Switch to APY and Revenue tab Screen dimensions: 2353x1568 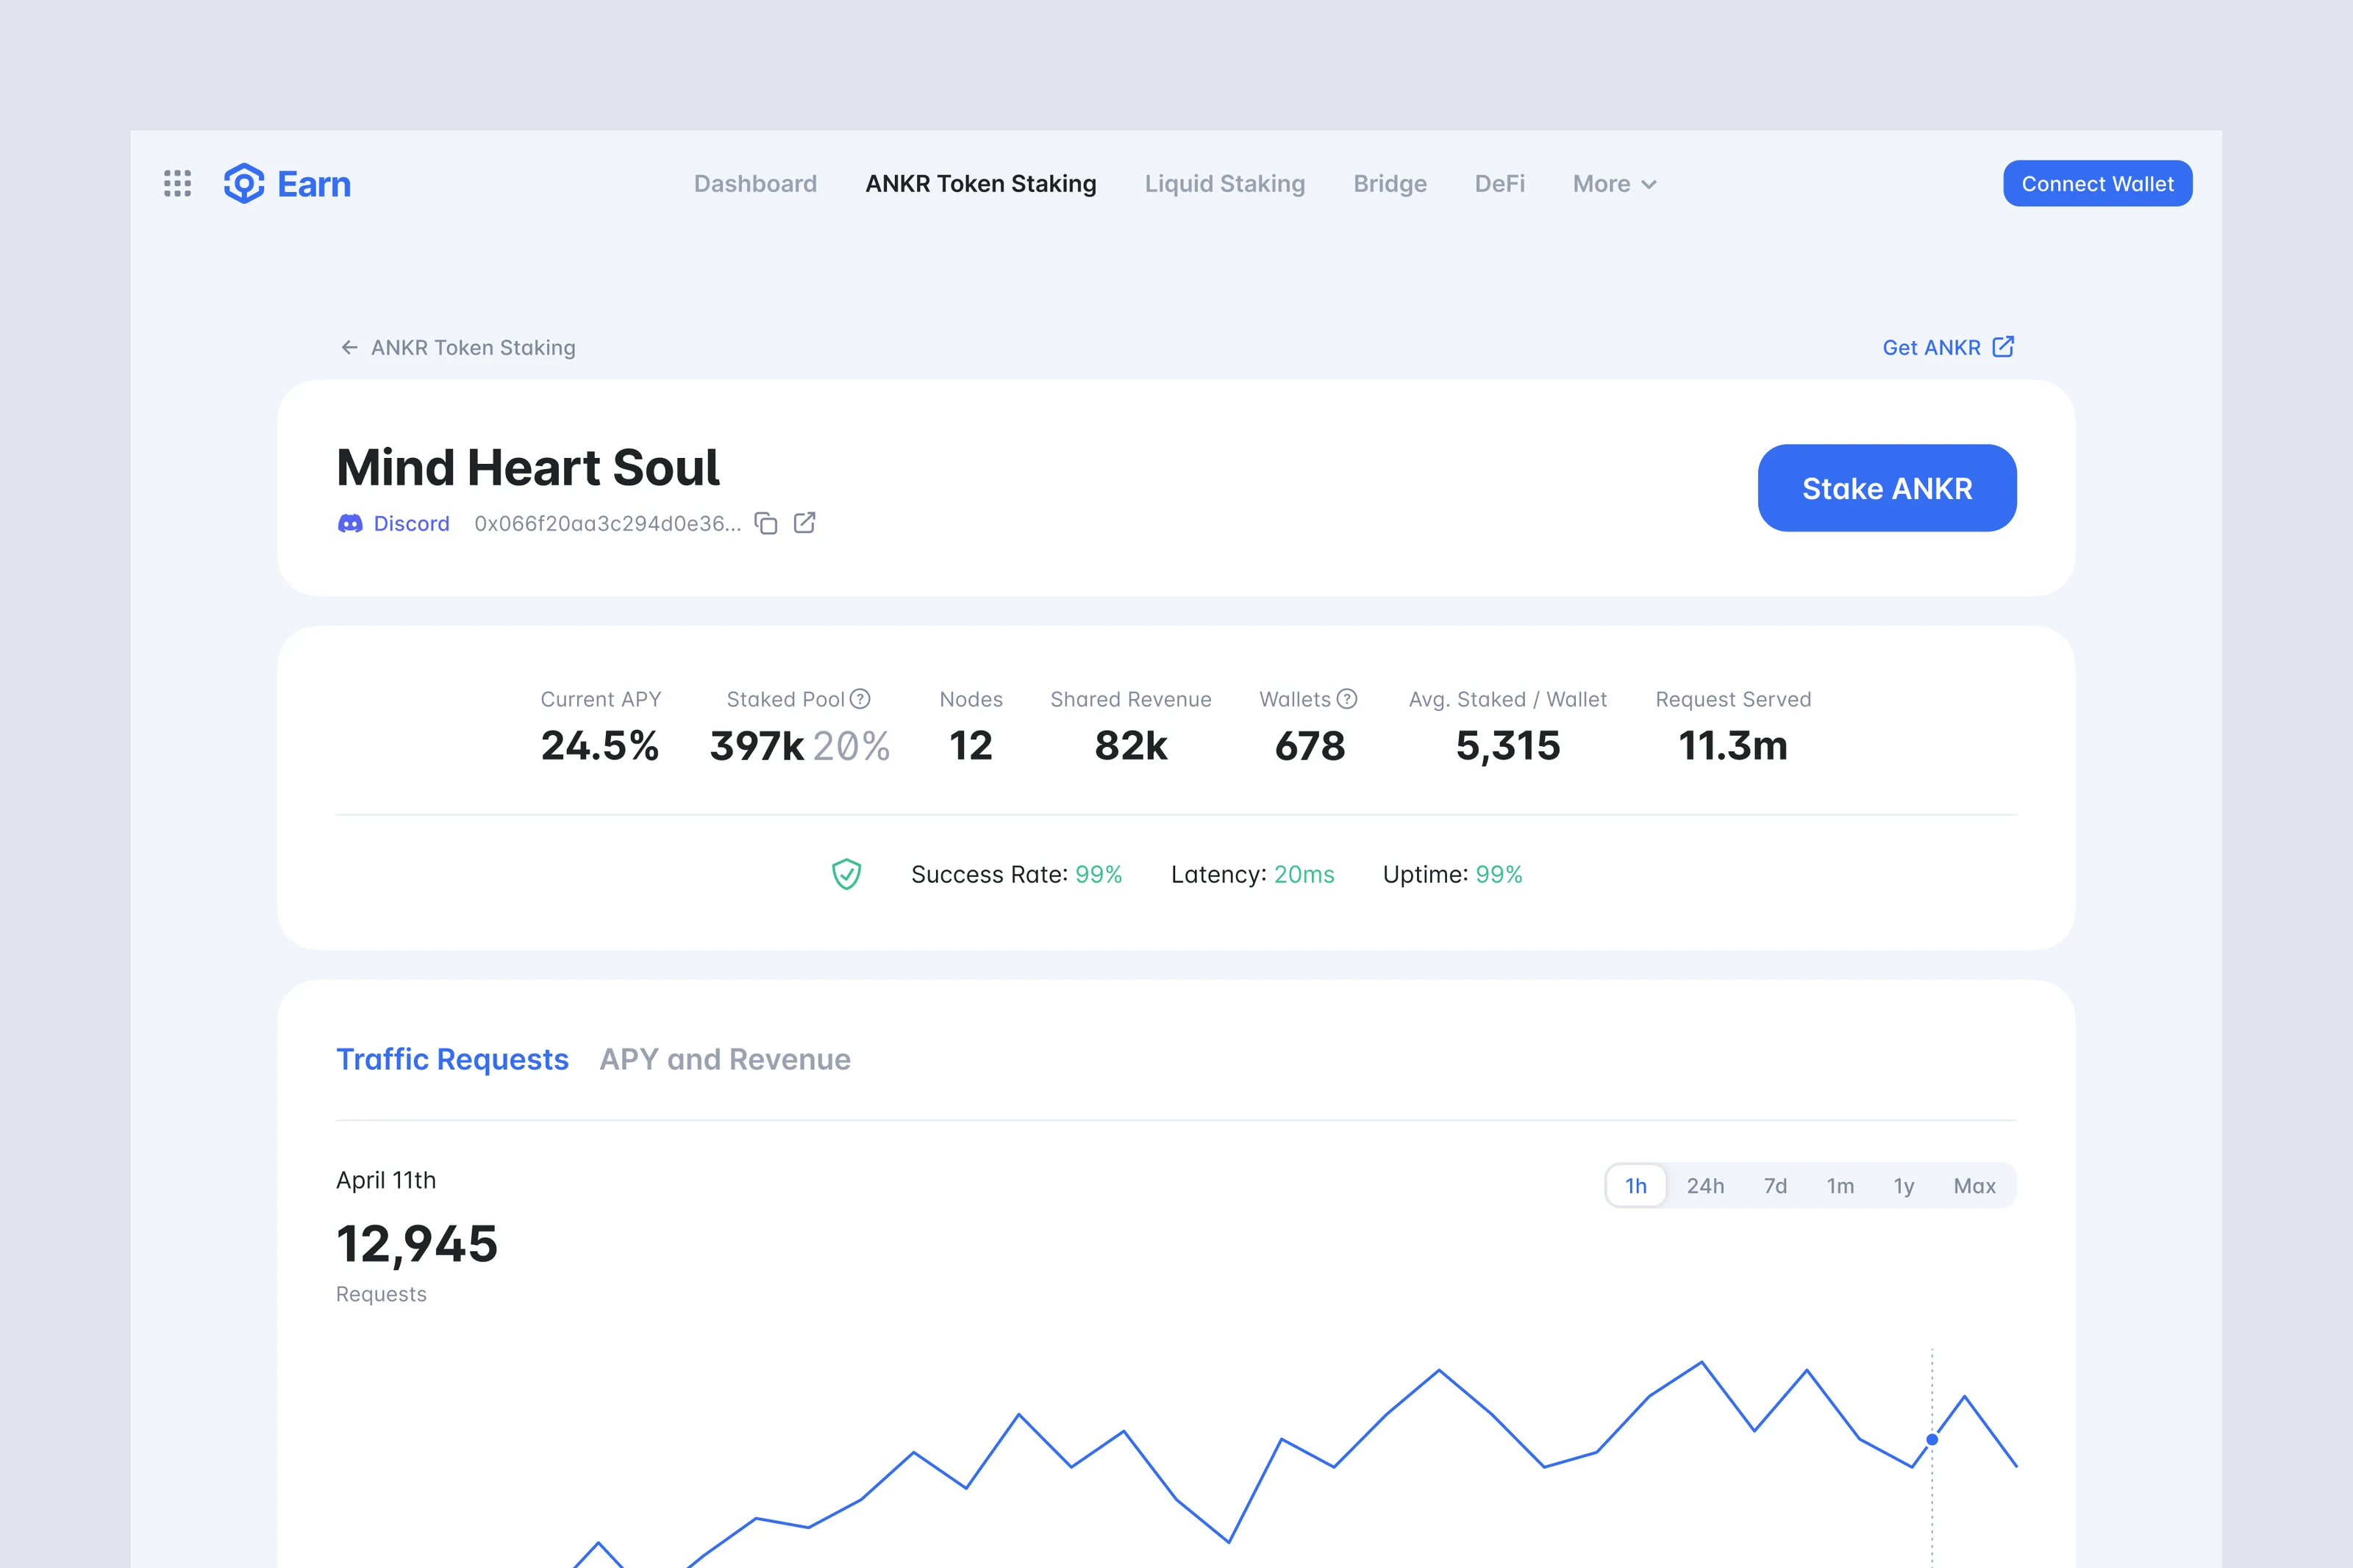[725, 1059]
